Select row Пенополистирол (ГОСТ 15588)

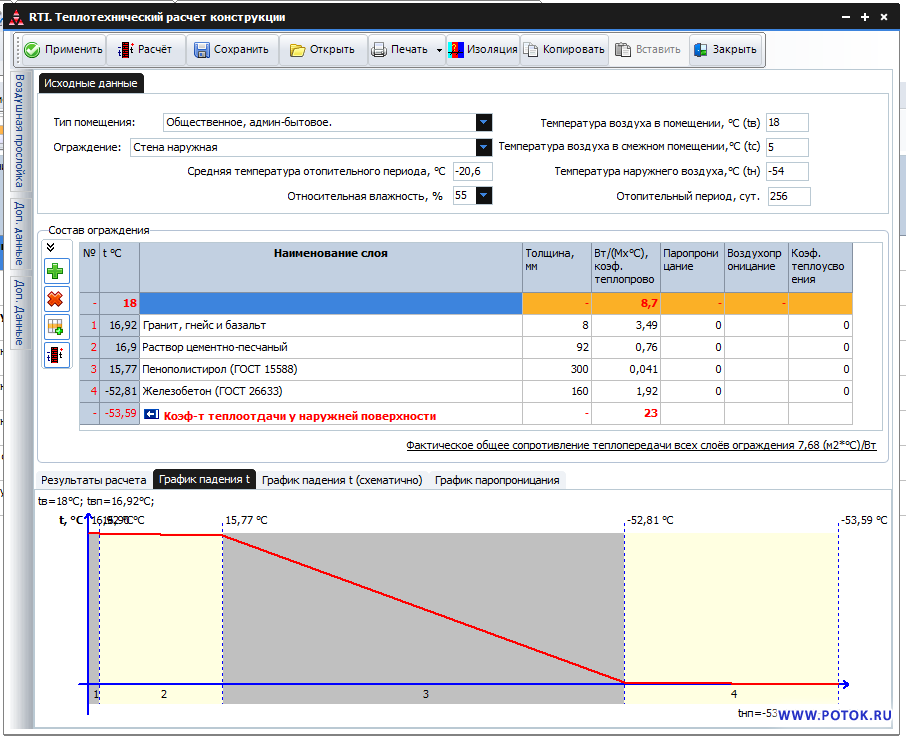point(465,369)
